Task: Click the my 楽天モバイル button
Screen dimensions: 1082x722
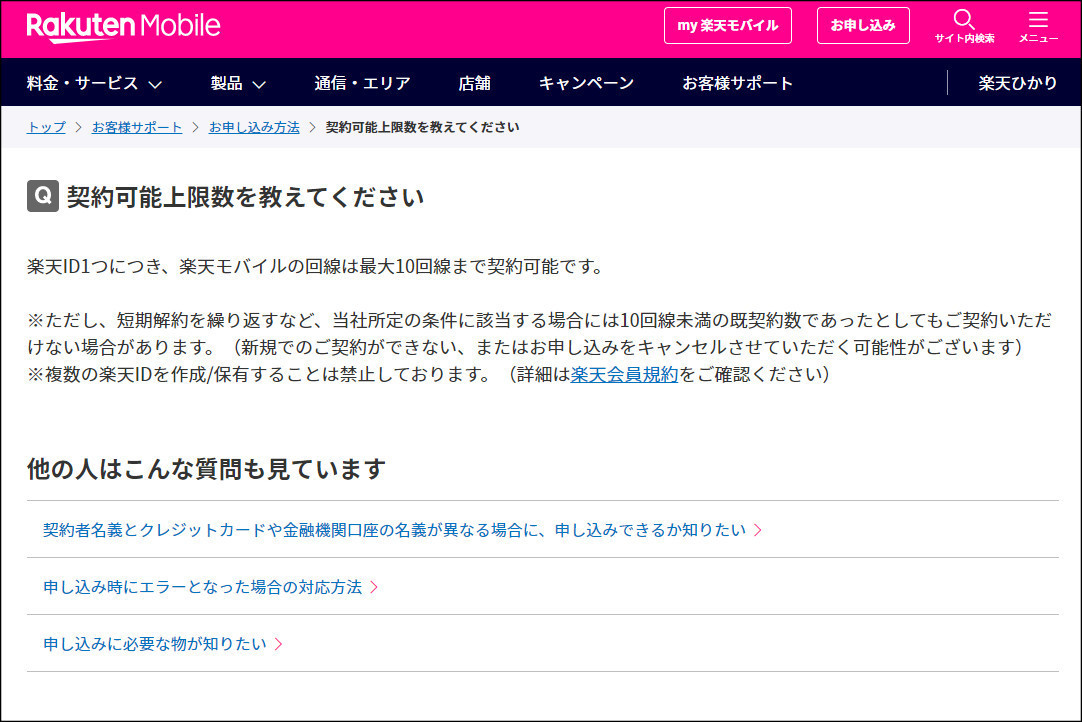Action: tap(727, 26)
